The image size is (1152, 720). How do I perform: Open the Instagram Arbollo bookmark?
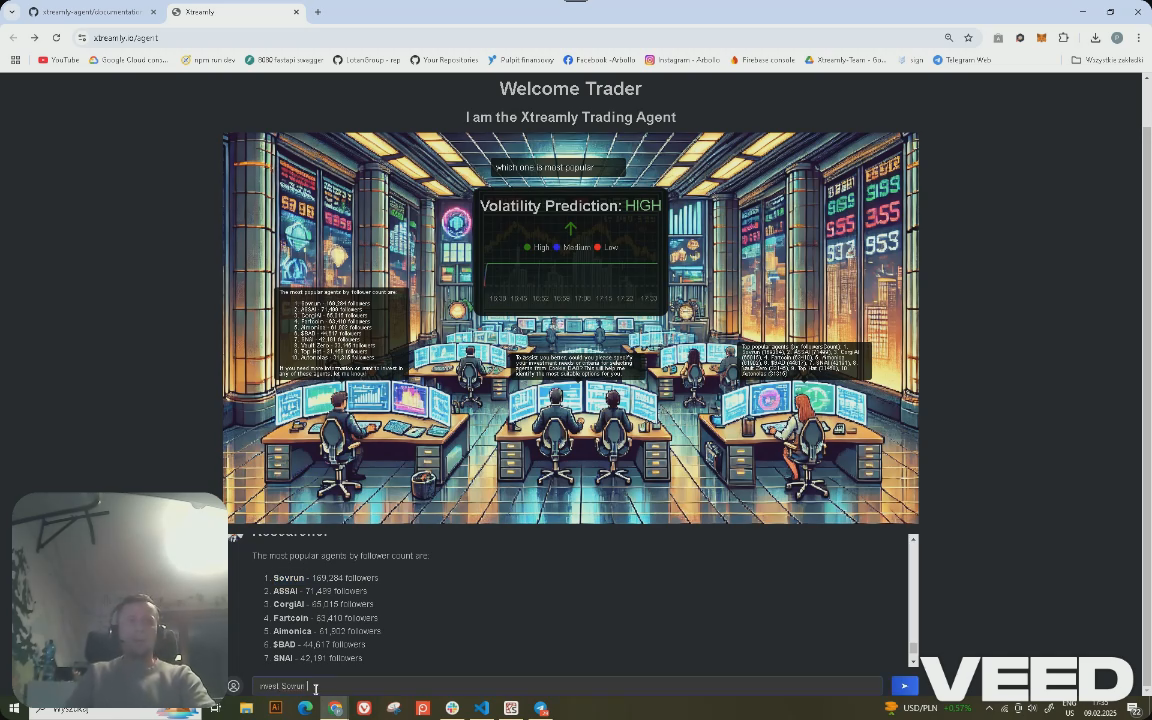[683, 60]
